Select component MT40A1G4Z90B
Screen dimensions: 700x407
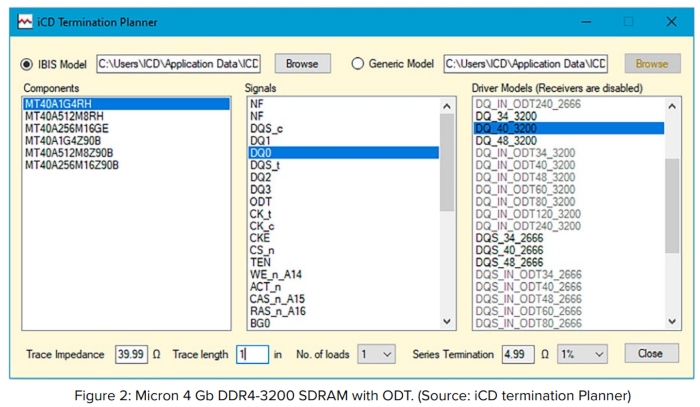[126, 141]
